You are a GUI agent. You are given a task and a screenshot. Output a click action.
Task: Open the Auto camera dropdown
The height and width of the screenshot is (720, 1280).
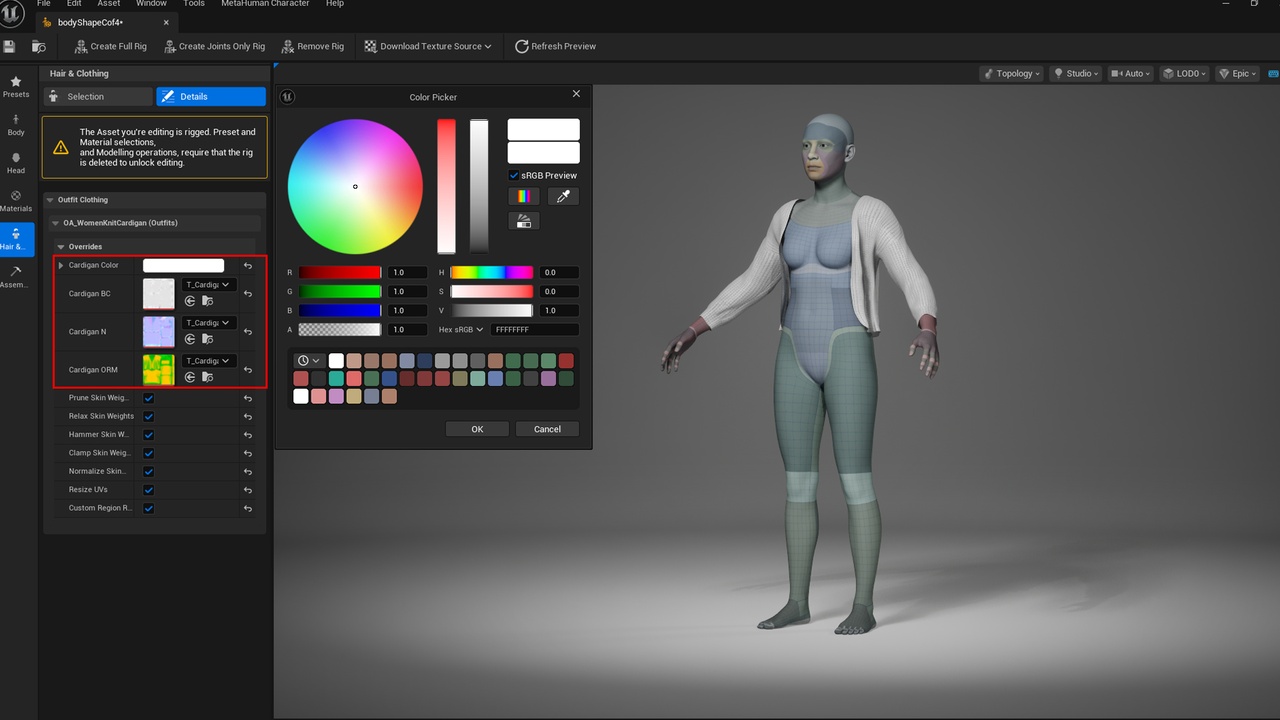coord(1130,73)
